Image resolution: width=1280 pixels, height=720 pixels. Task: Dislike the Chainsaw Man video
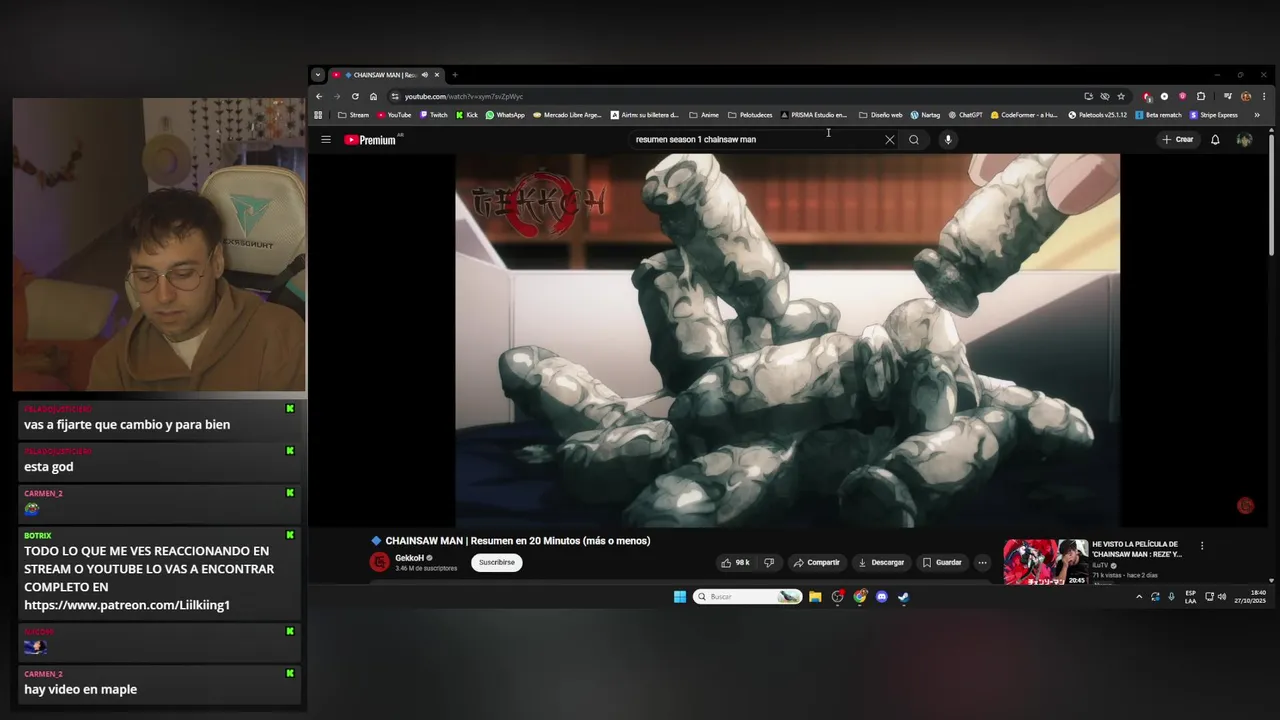pos(768,563)
